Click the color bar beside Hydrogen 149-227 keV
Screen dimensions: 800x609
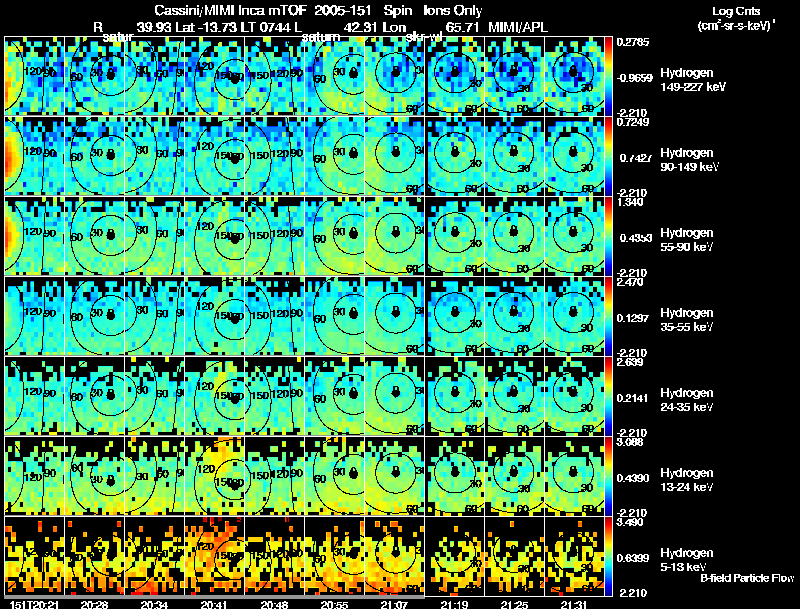pos(608,75)
